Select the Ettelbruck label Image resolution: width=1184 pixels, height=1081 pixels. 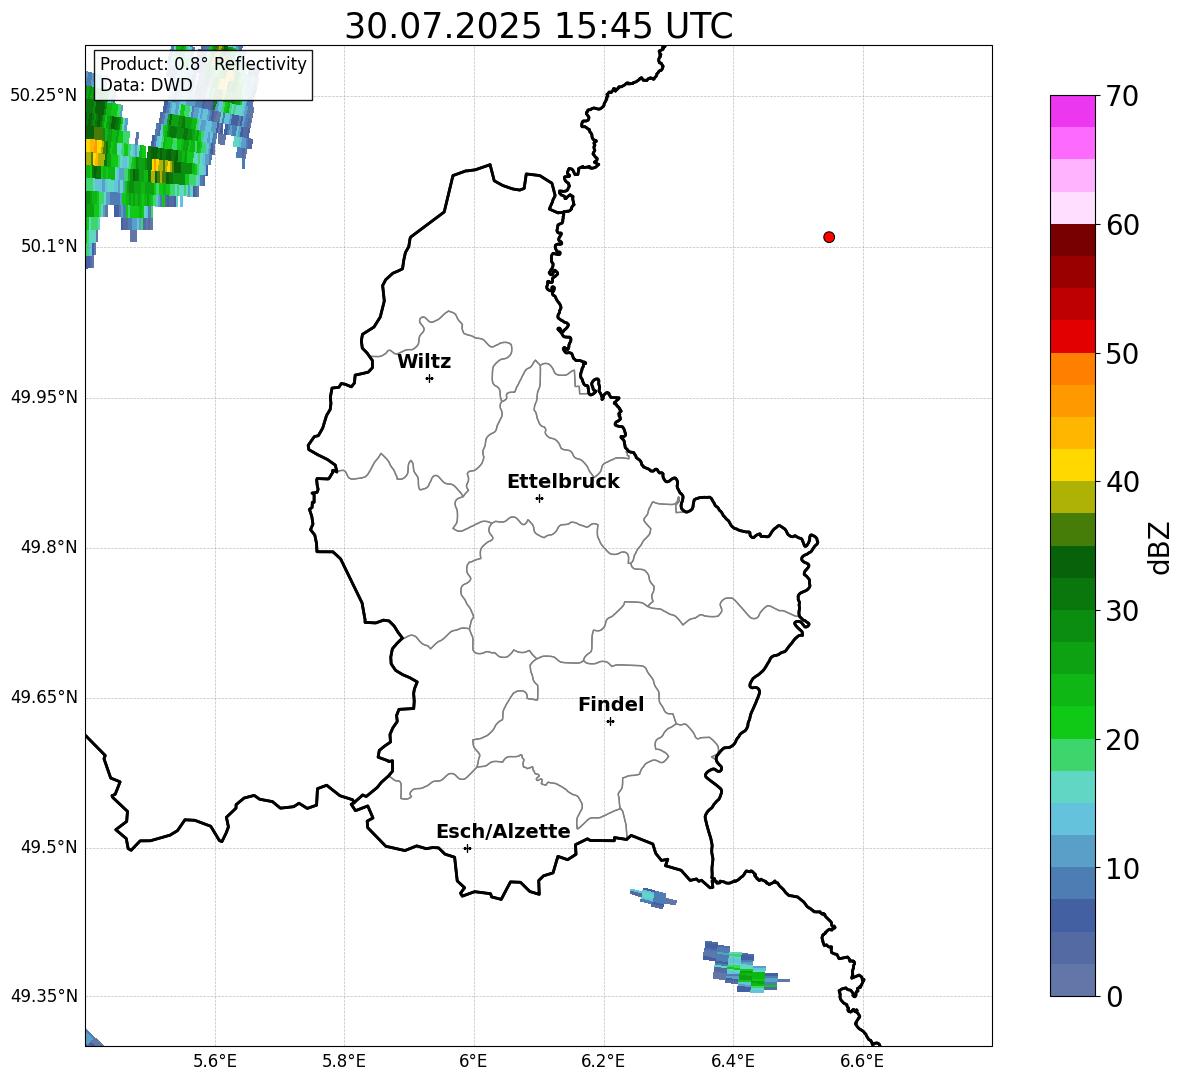[x=563, y=482]
